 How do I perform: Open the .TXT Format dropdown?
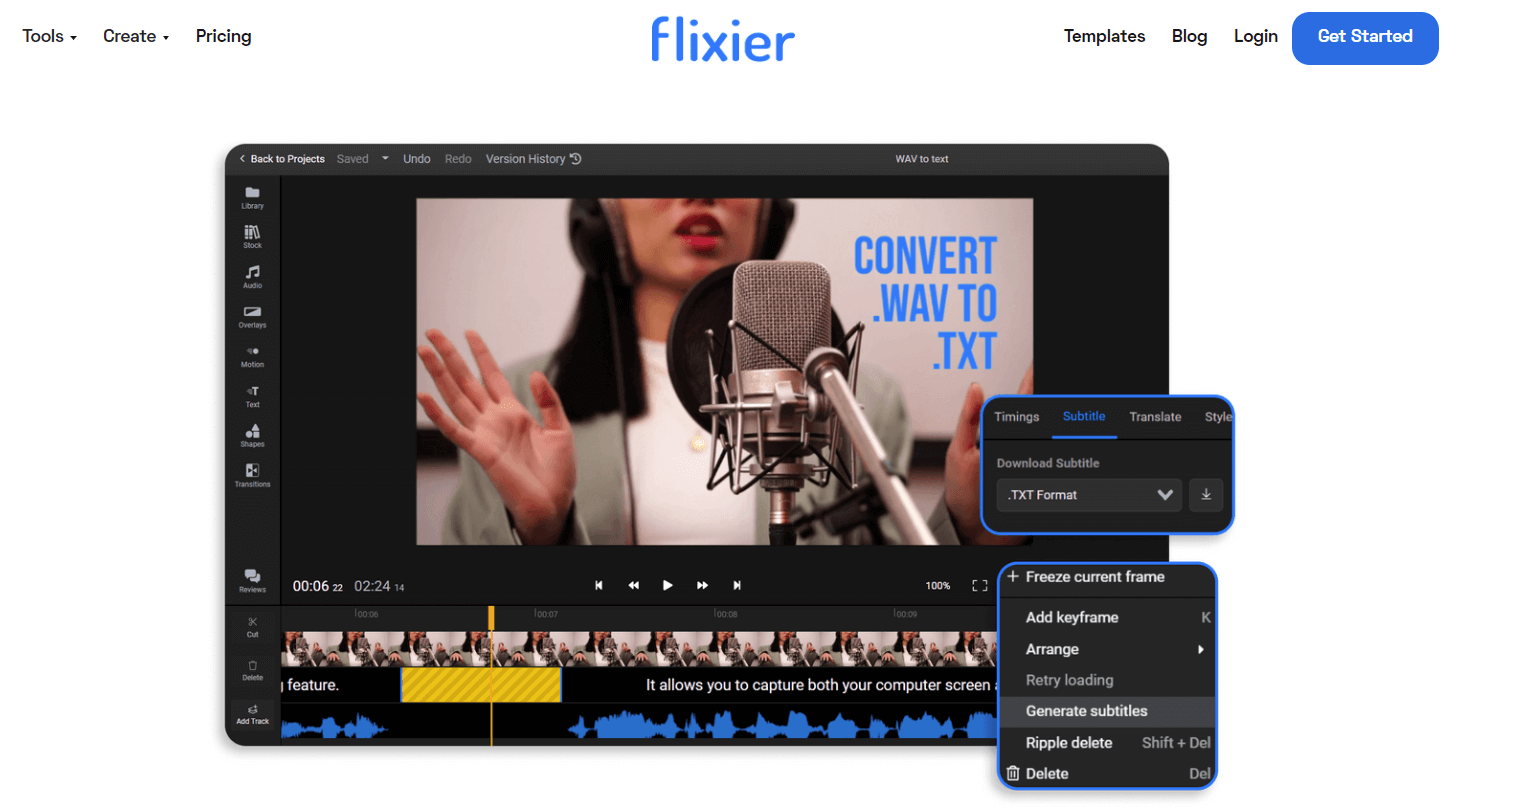click(x=1089, y=495)
